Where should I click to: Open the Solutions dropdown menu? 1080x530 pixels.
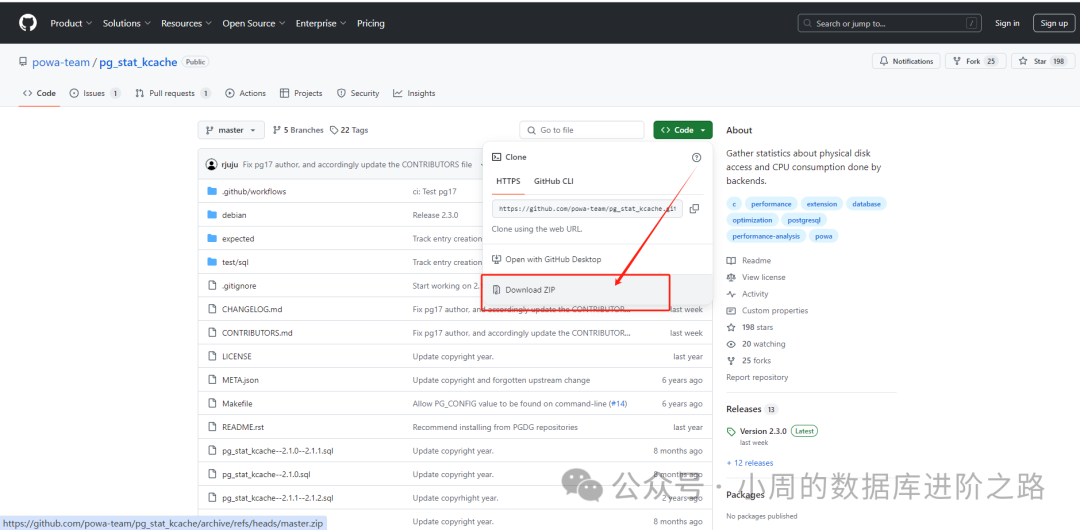click(126, 23)
